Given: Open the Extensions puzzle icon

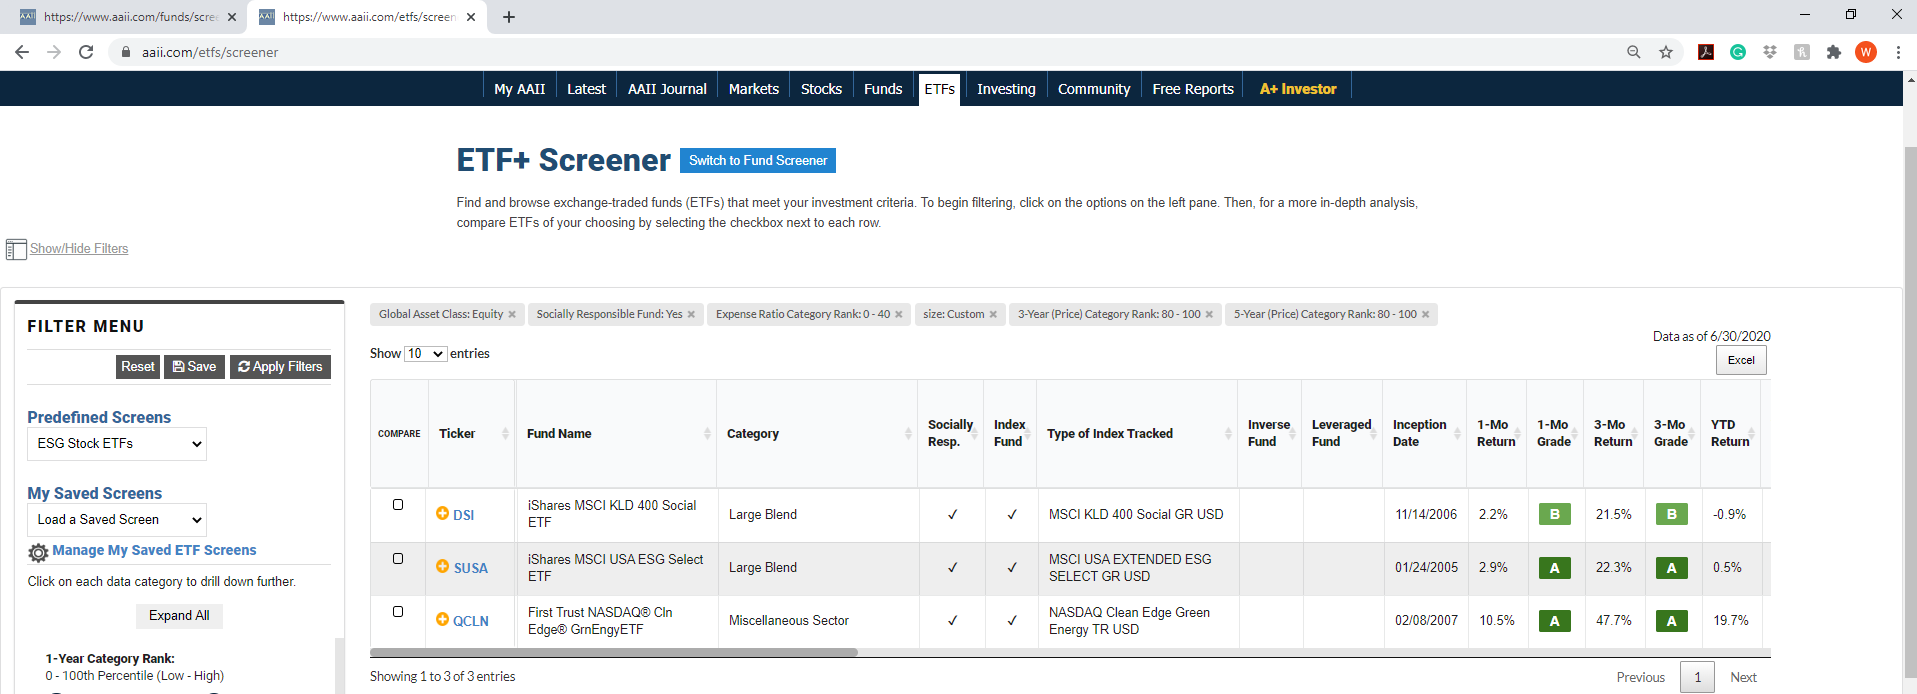Looking at the screenshot, I should [1834, 52].
